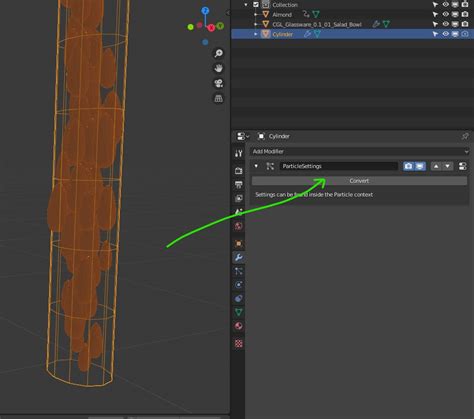Click the Zoom magnifier viewport icon
The width and height of the screenshot is (474, 419).
pos(218,53)
